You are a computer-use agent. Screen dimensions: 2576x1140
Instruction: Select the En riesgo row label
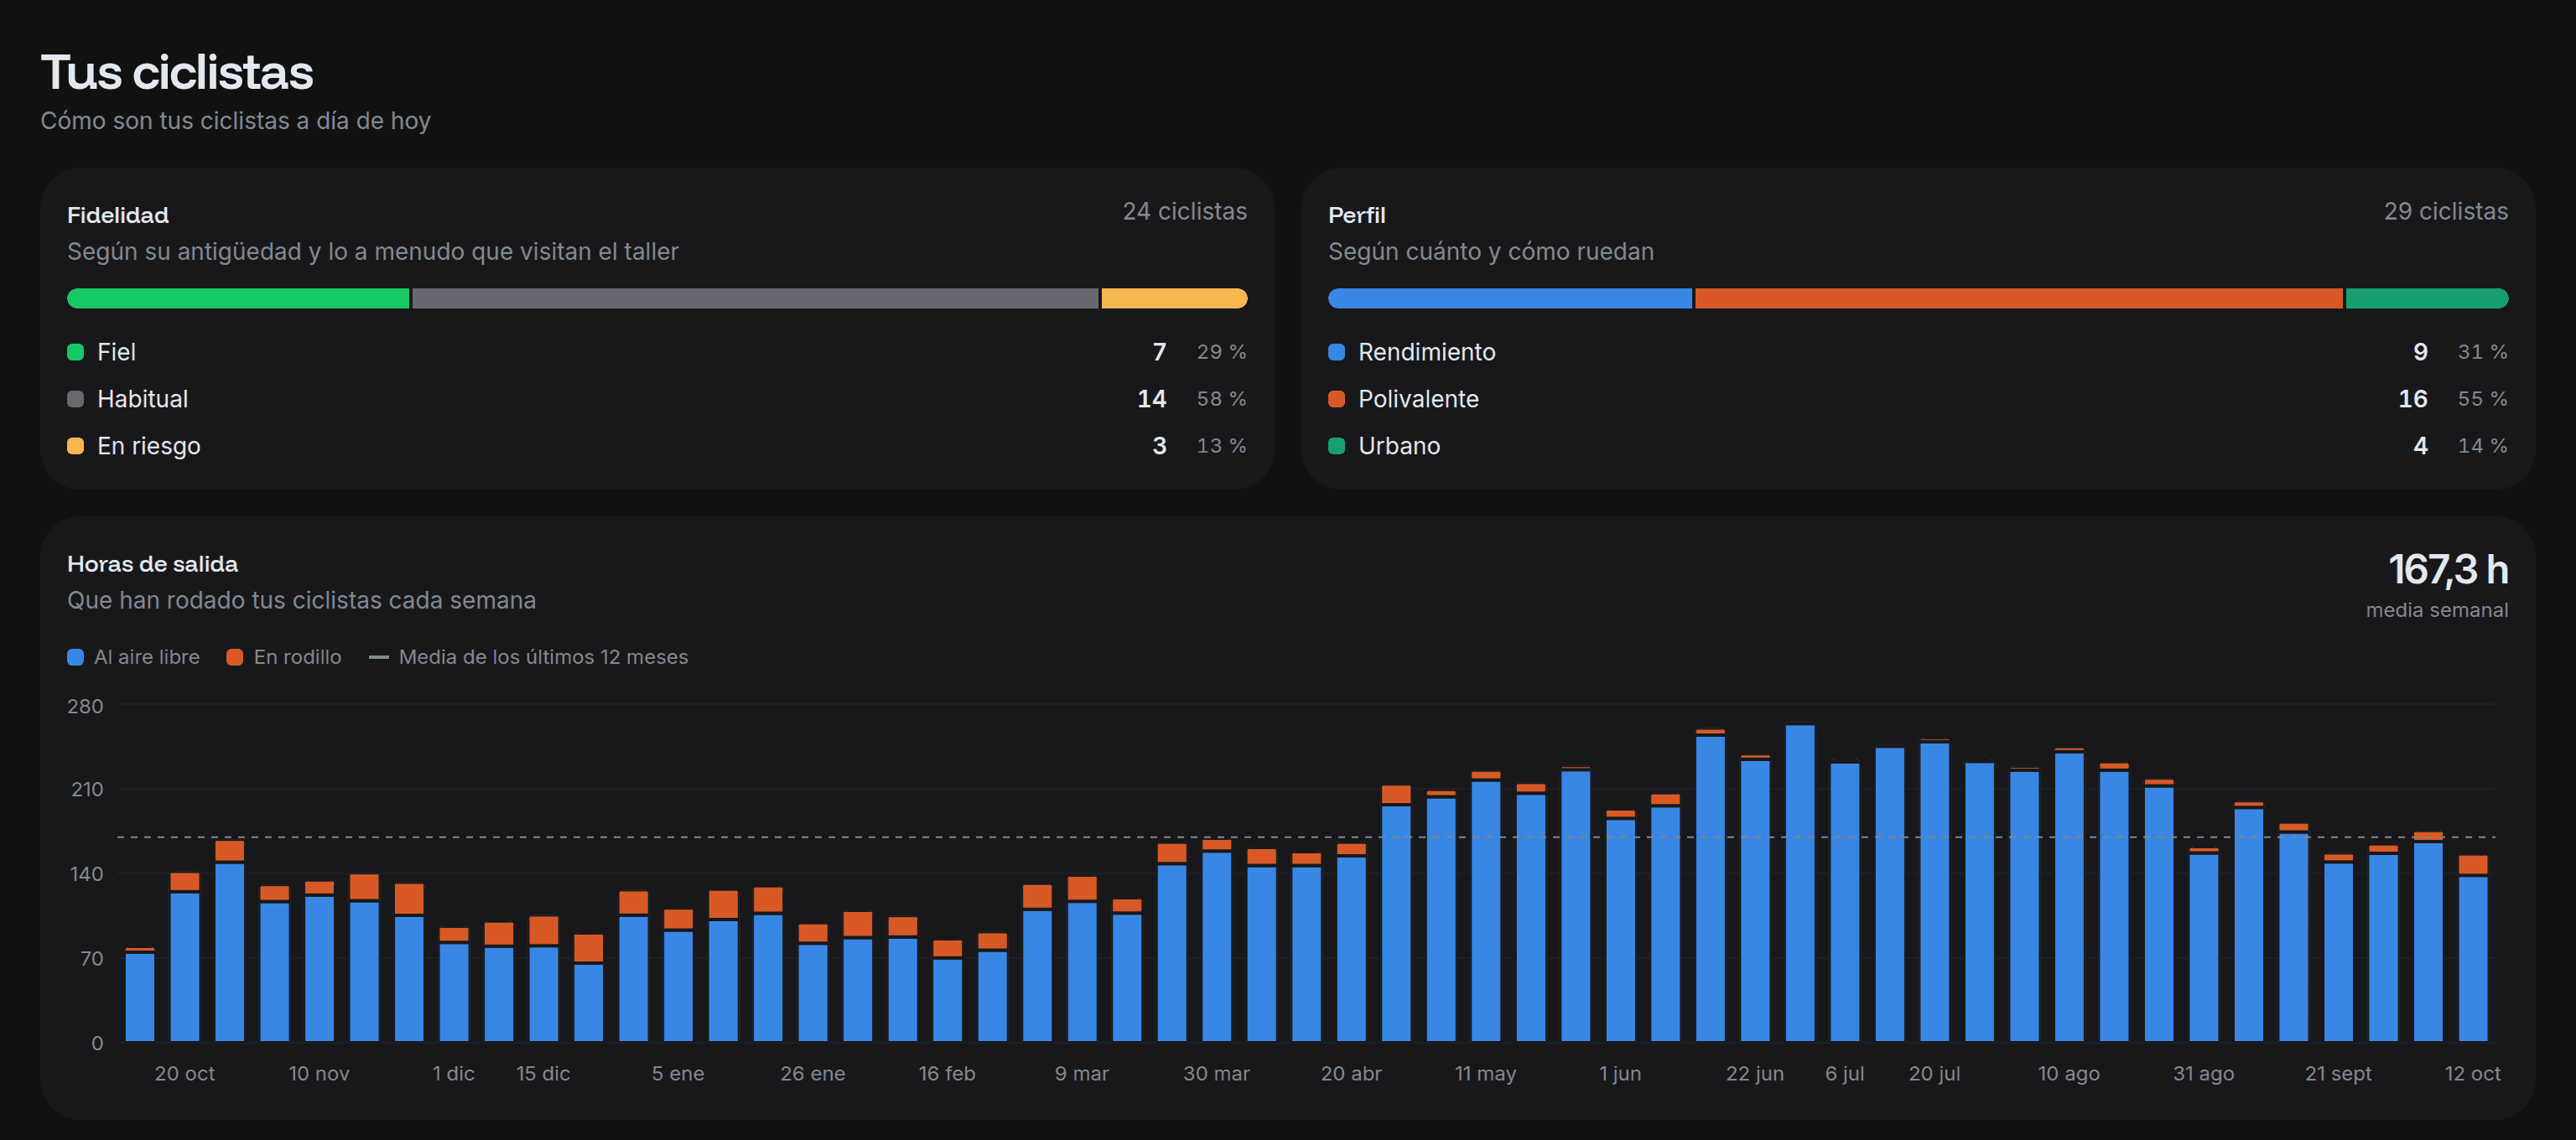pos(148,446)
